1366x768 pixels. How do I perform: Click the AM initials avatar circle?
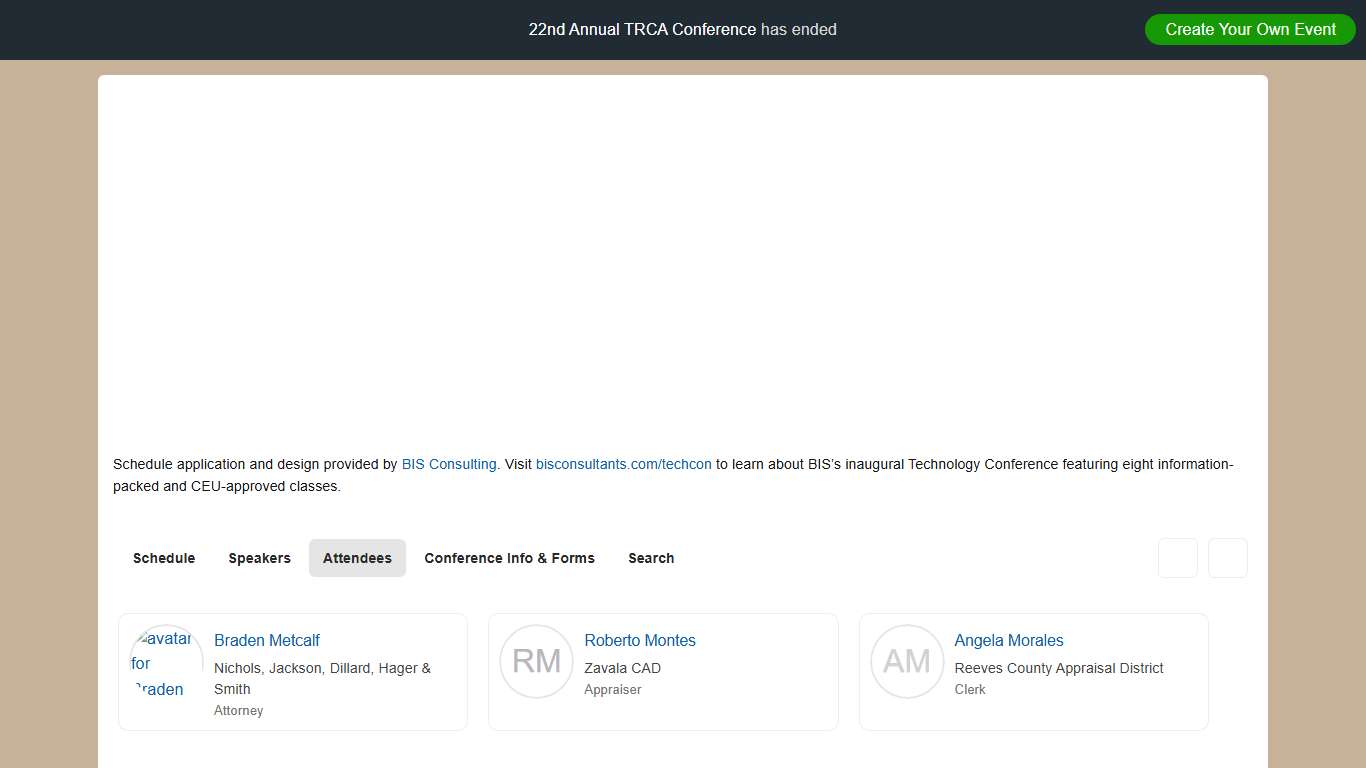[907, 662]
